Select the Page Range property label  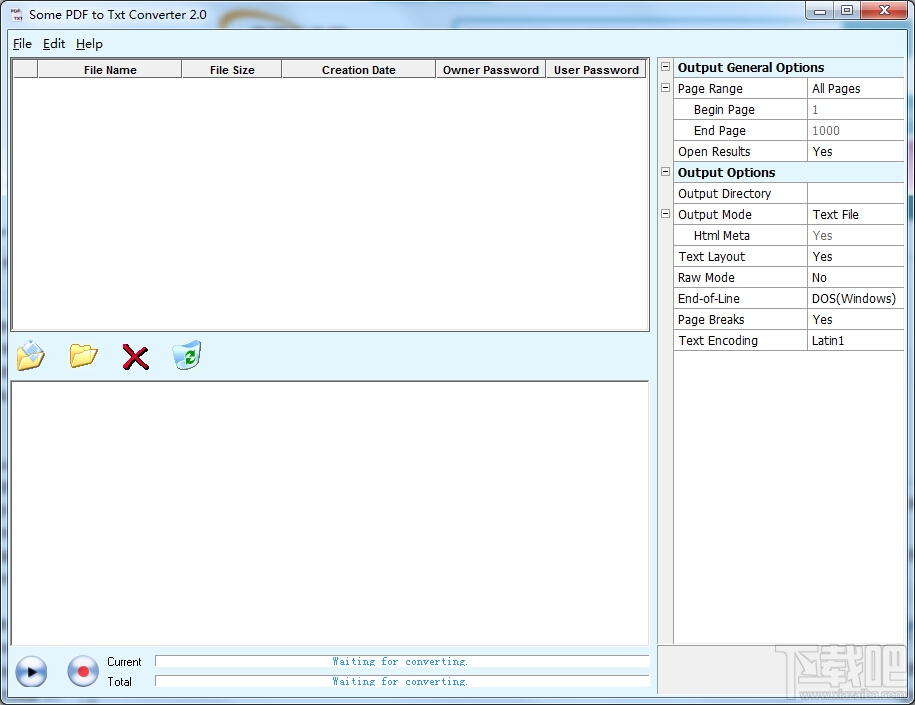click(710, 89)
